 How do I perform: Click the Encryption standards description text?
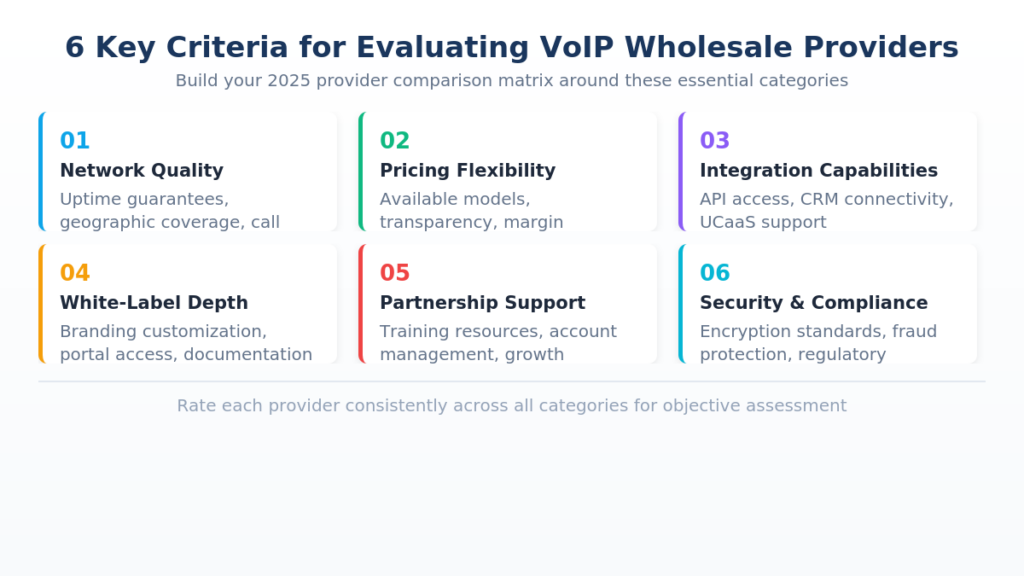tap(818, 342)
